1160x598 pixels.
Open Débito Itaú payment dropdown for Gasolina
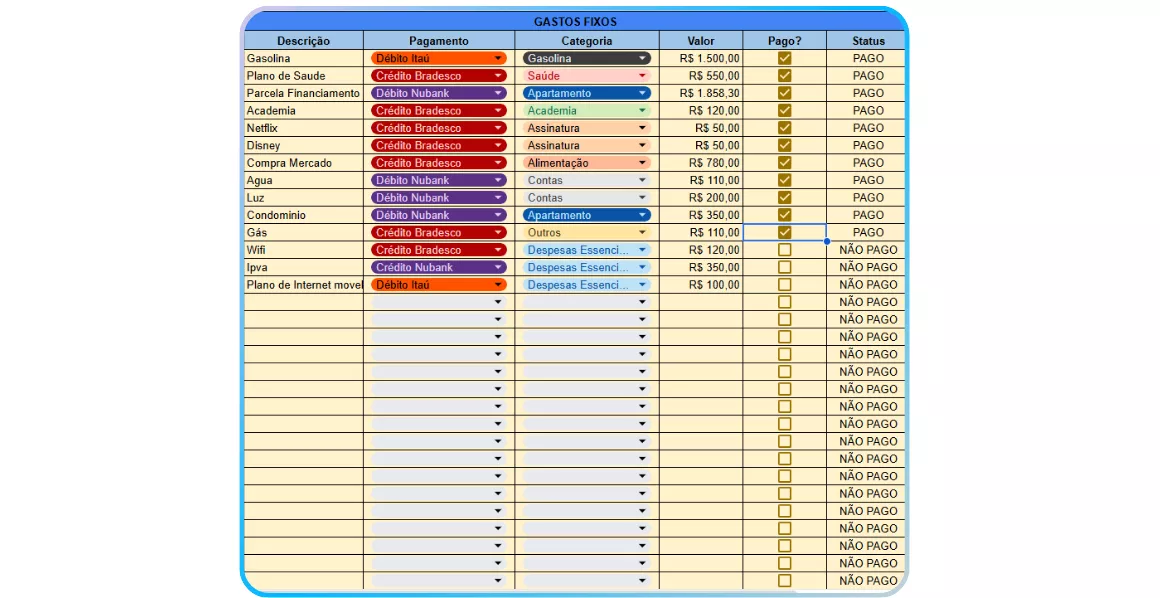click(x=498, y=58)
